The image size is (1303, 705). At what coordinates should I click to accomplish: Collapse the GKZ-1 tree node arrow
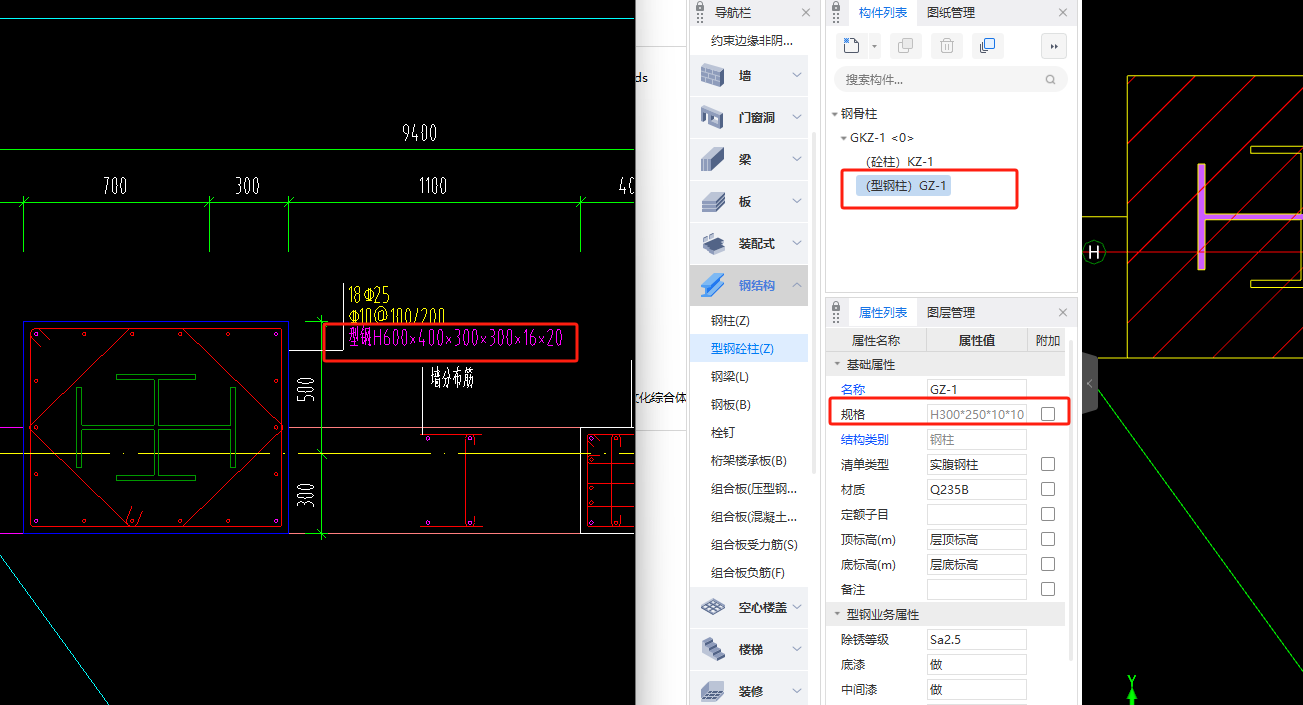[844, 138]
